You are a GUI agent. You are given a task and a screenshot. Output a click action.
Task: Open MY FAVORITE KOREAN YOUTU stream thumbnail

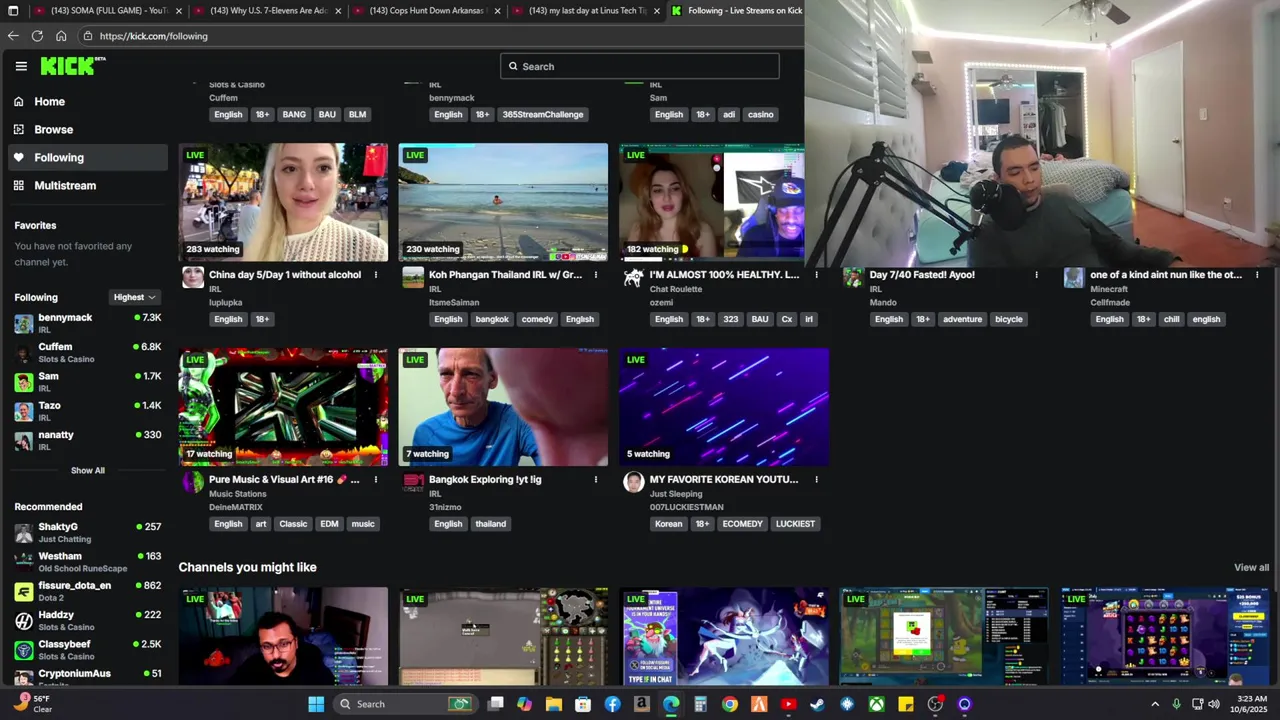pyautogui.click(x=724, y=407)
